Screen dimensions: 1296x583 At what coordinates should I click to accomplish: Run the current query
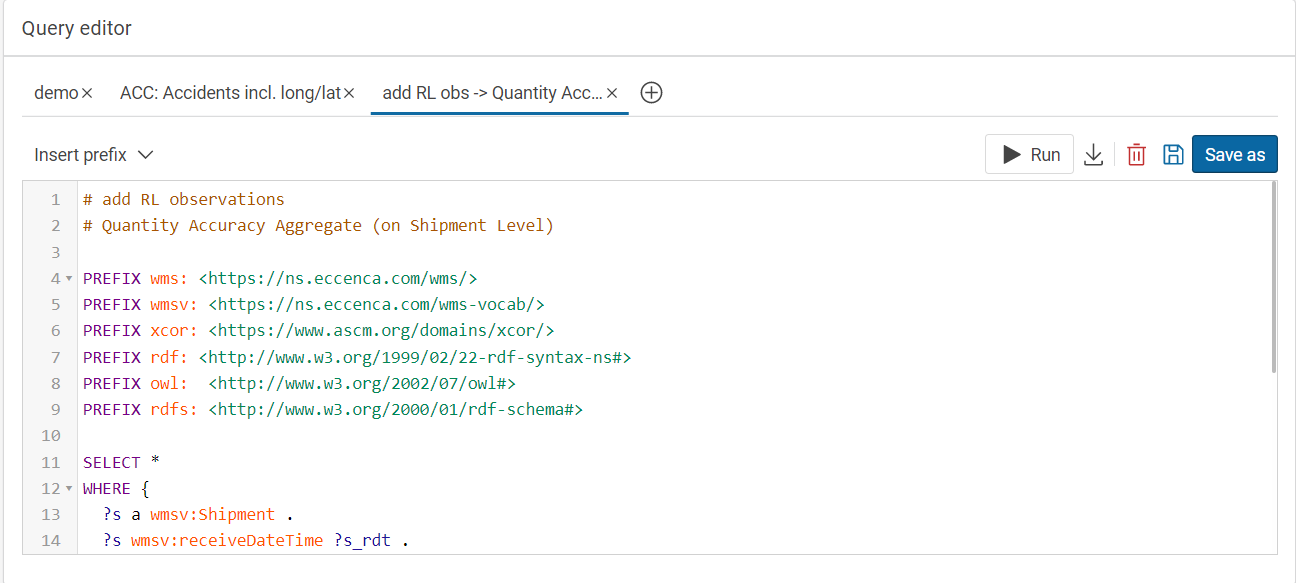click(x=1030, y=155)
